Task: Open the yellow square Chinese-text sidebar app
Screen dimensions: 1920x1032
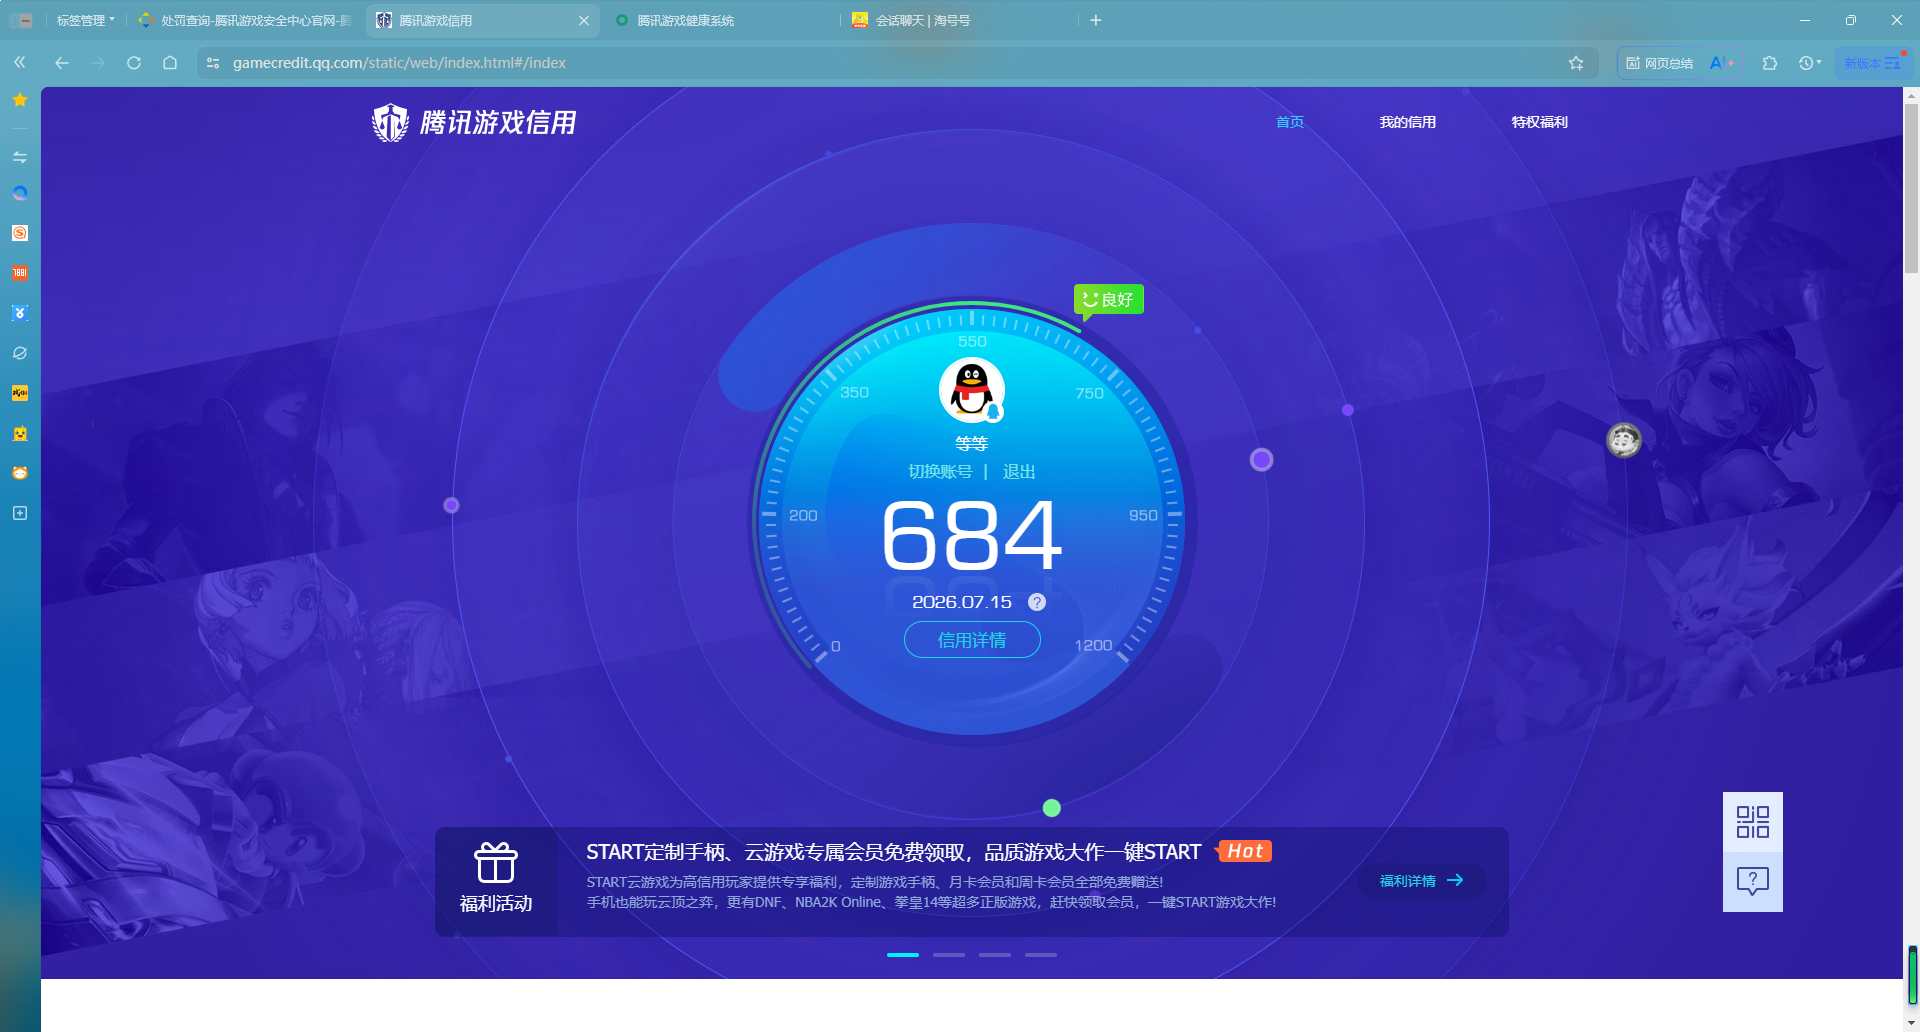Action: (x=20, y=393)
